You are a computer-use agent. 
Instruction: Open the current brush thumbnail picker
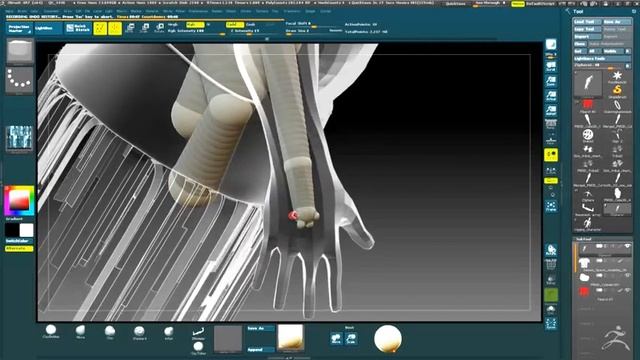(x=20, y=52)
